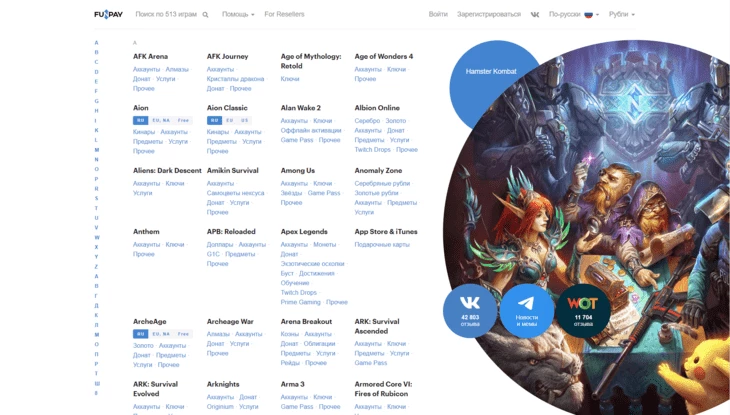Open Самоцветы нексуса under Amikin Survival
The height and width of the screenshot is (415, 730).
coord(235,193)
